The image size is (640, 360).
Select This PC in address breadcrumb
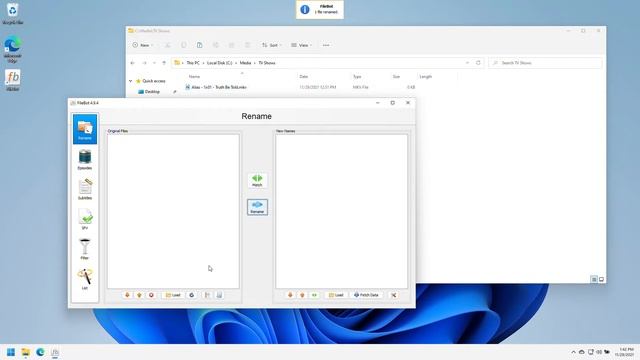point(193,63)
